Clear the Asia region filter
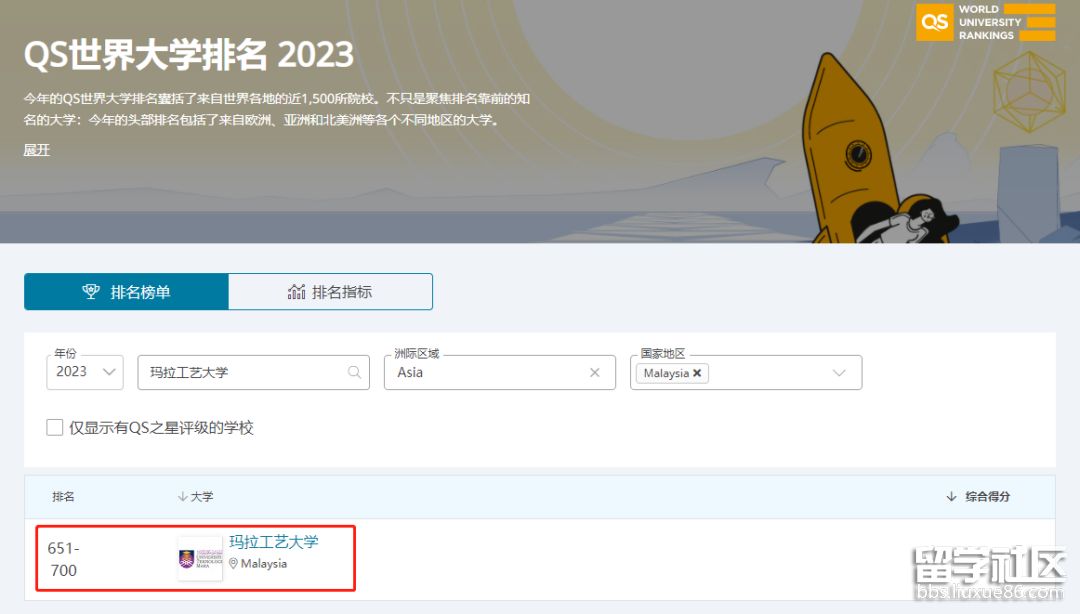The height and width of the screenshot is (614, 1080). (x=594, y=372)
